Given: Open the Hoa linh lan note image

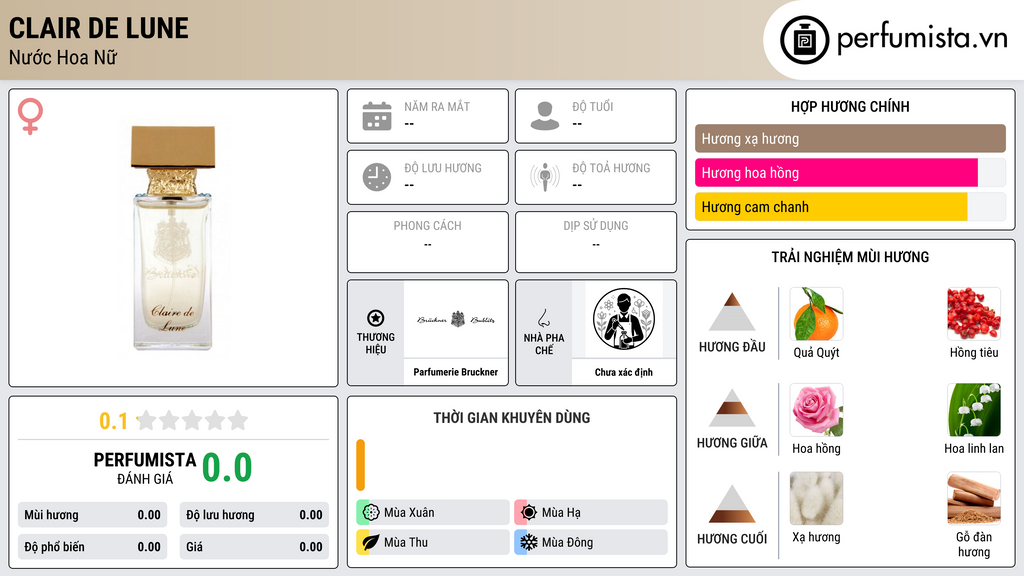Looking at the screenshot, I should tap(974, 410).
